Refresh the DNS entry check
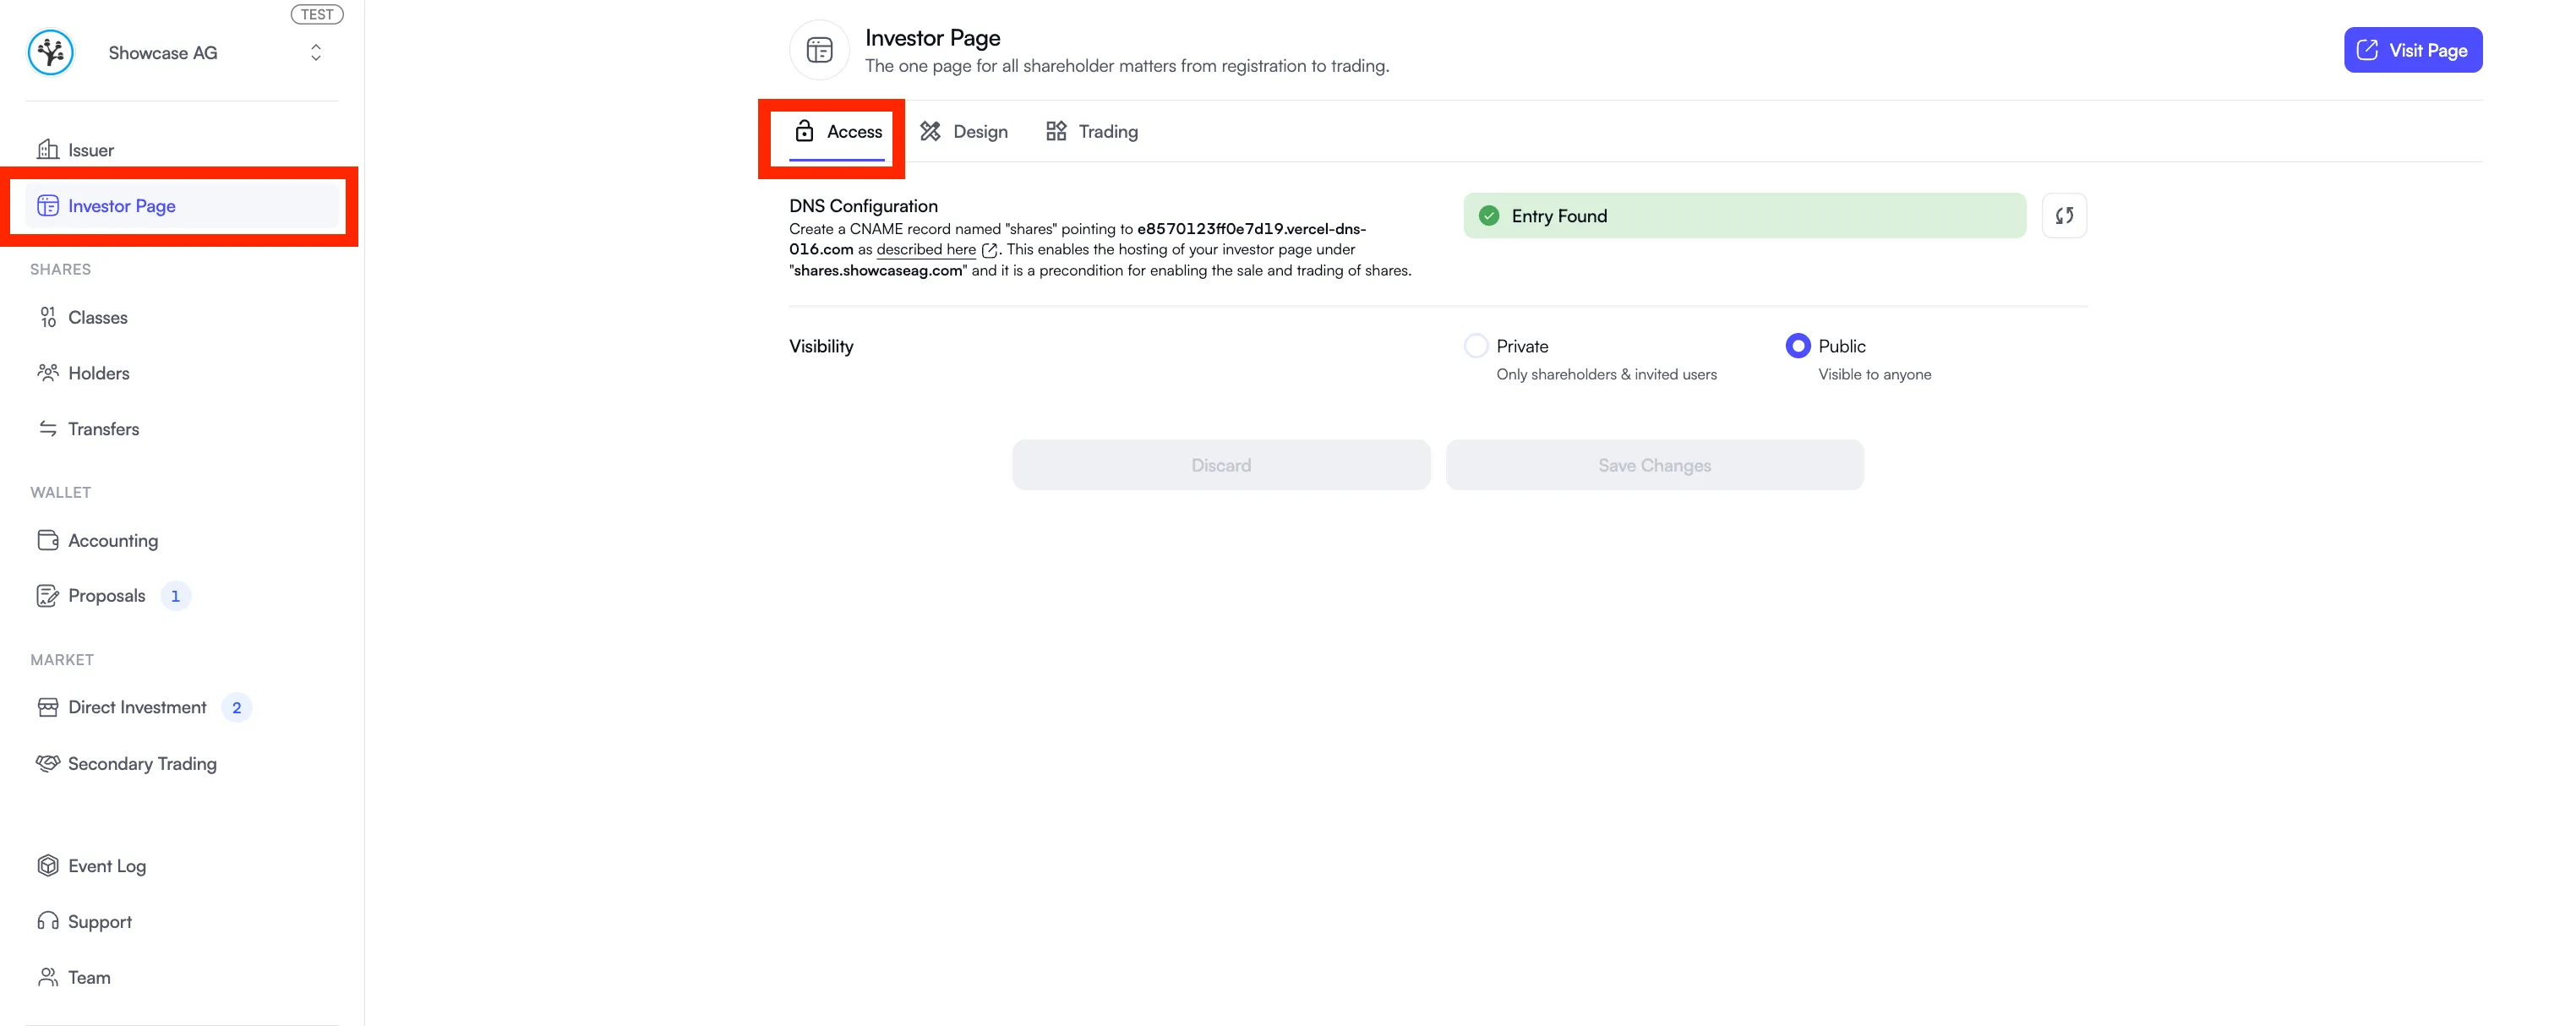 click(2064, 215)
